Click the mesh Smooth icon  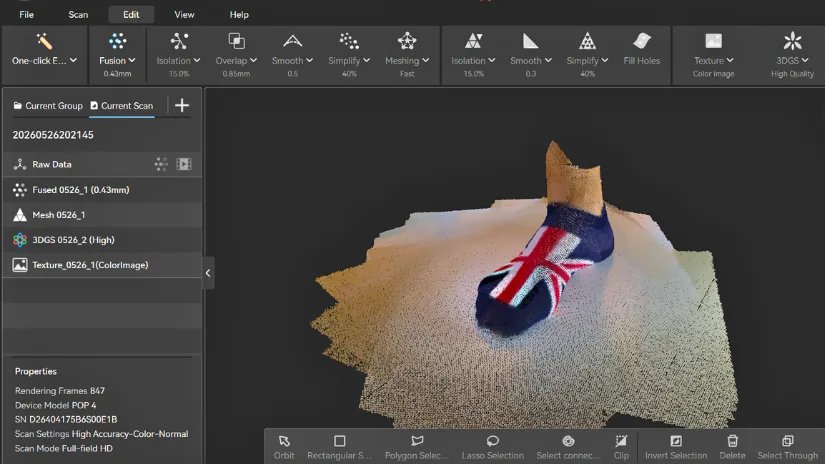(x=530, y=41)
